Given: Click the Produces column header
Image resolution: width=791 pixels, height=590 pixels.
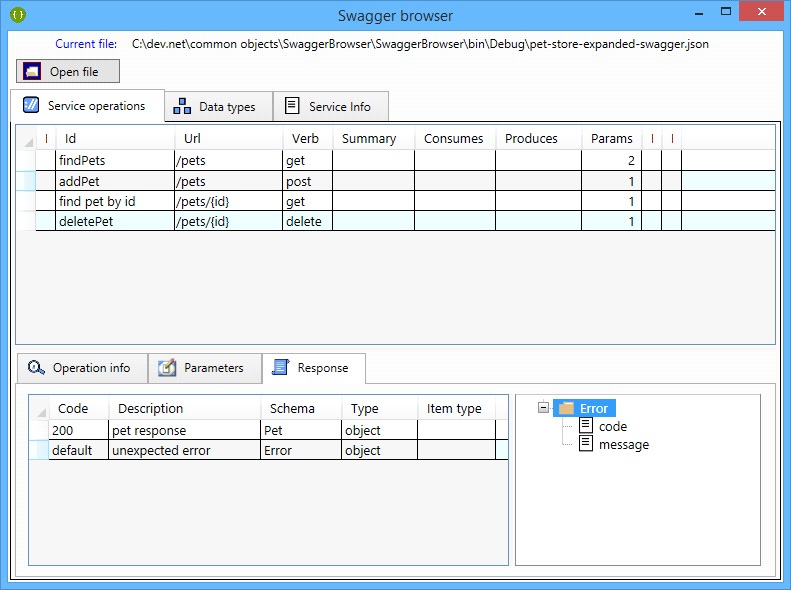Looking at the screenshot, I should coord(539,139).
